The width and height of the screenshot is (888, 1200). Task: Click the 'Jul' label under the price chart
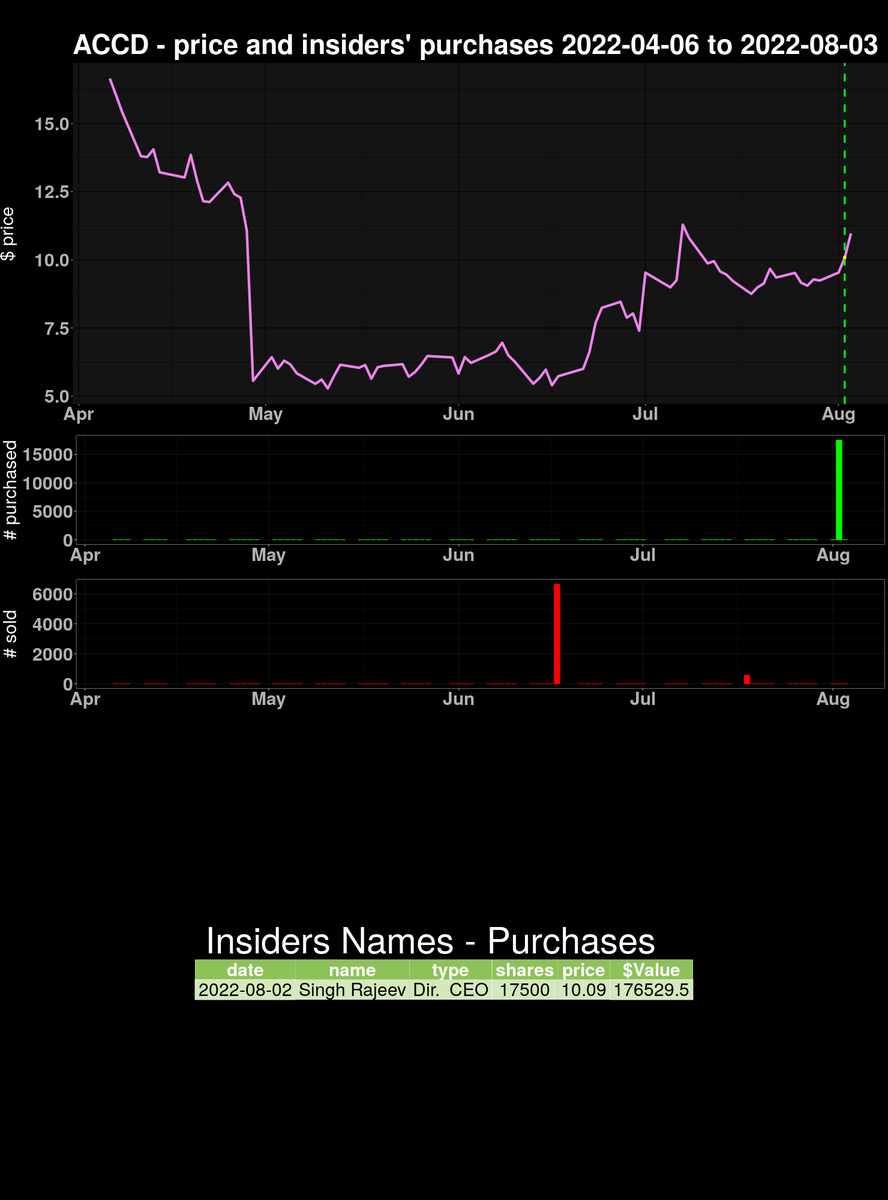pyautogui.click(x=645, y=413)
